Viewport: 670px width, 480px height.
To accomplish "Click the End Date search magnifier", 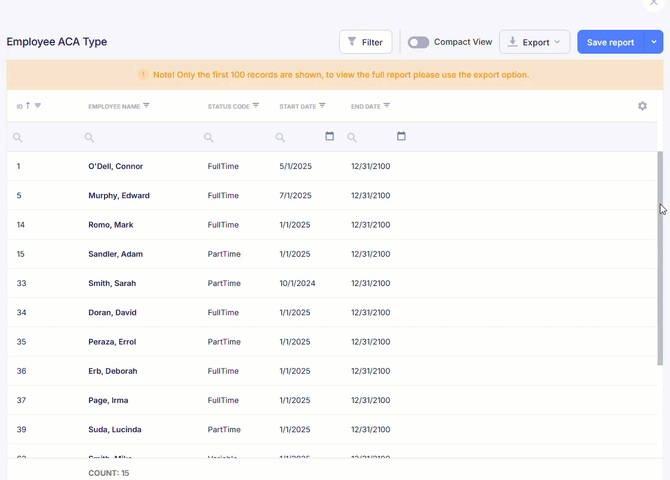I will [x=352, y=137].
